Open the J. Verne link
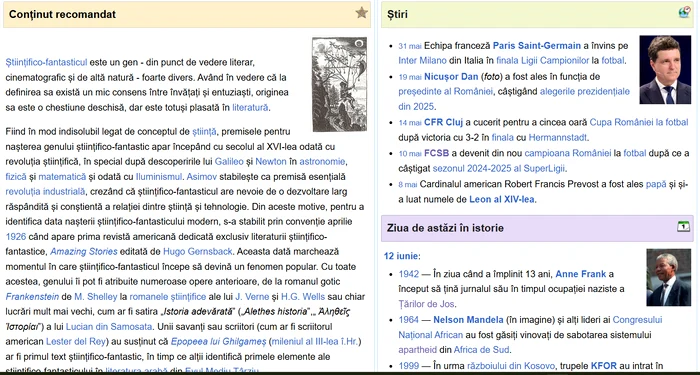Viewport: 700px width, 375px height. pyautogui.click(x=252, y=296)
